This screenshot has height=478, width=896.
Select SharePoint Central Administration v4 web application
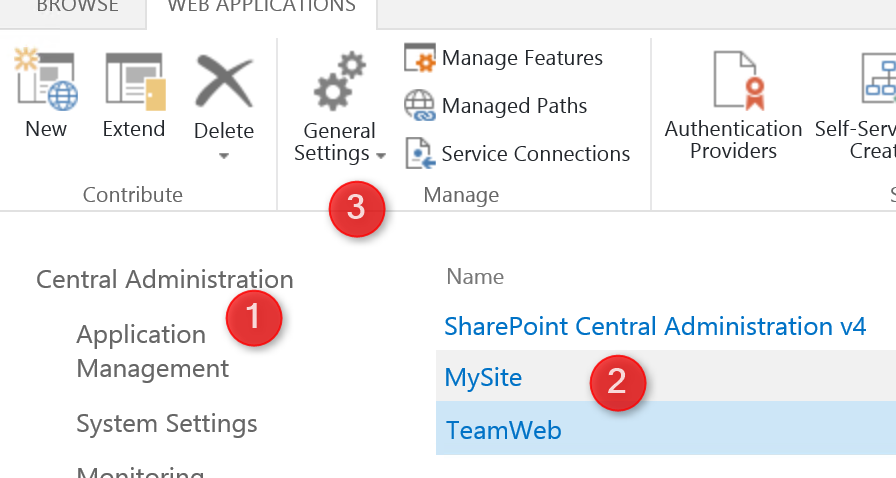(655, 326)
